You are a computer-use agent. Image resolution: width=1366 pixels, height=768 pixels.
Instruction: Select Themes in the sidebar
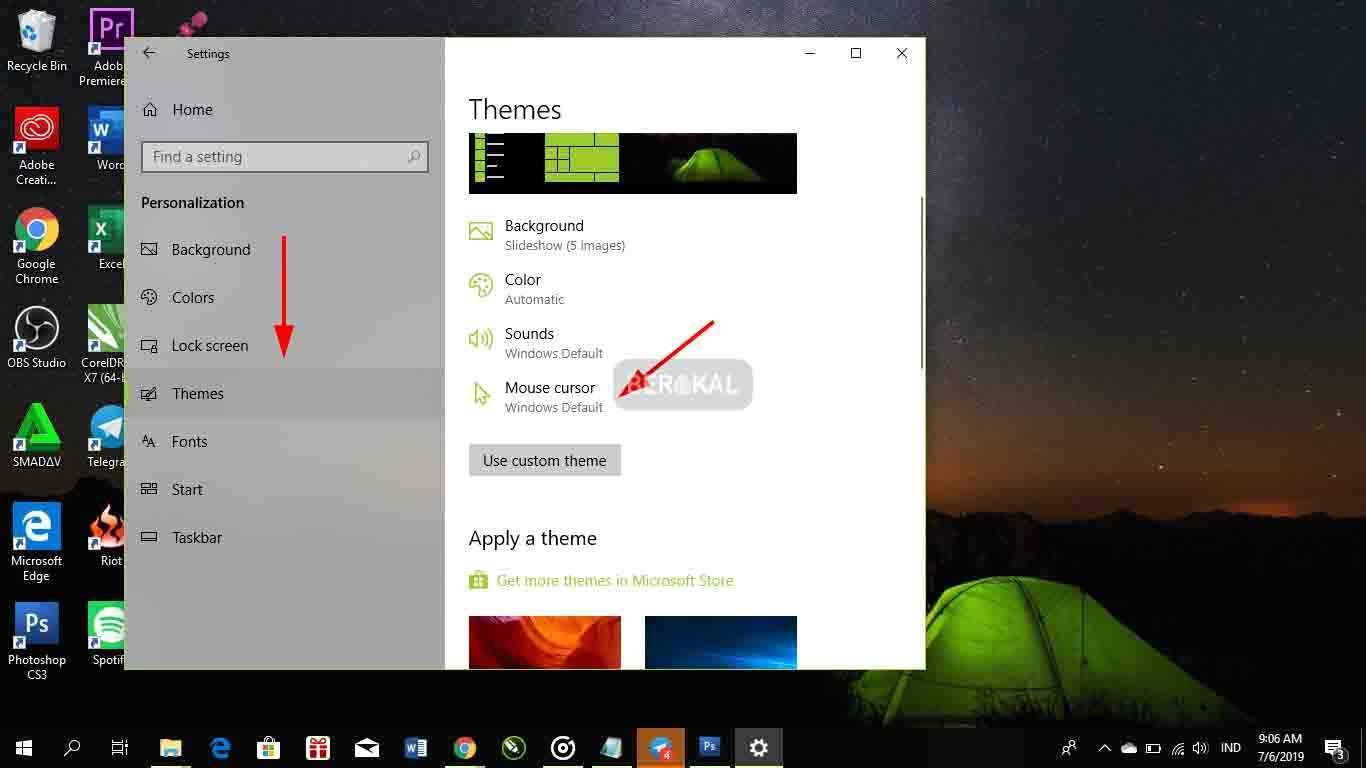click(284, 394)
